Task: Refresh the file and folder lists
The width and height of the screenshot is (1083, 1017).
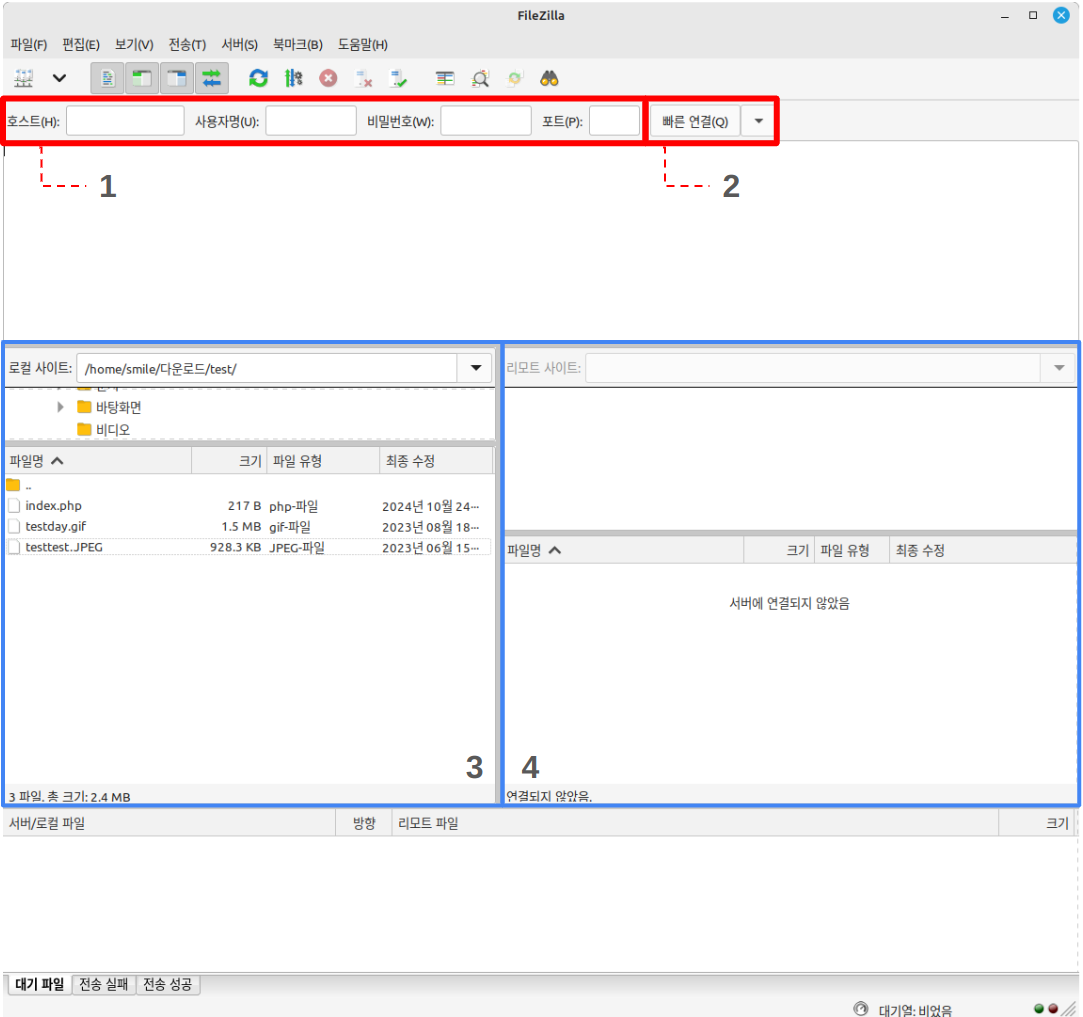Action: pyautogui.click(x=258, y=79)
